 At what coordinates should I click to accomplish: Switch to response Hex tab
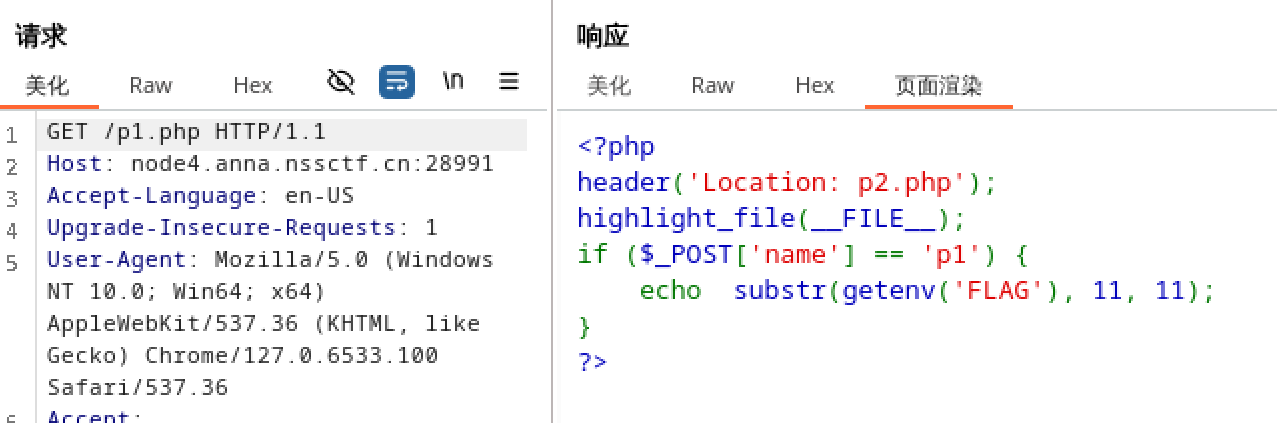815,86
